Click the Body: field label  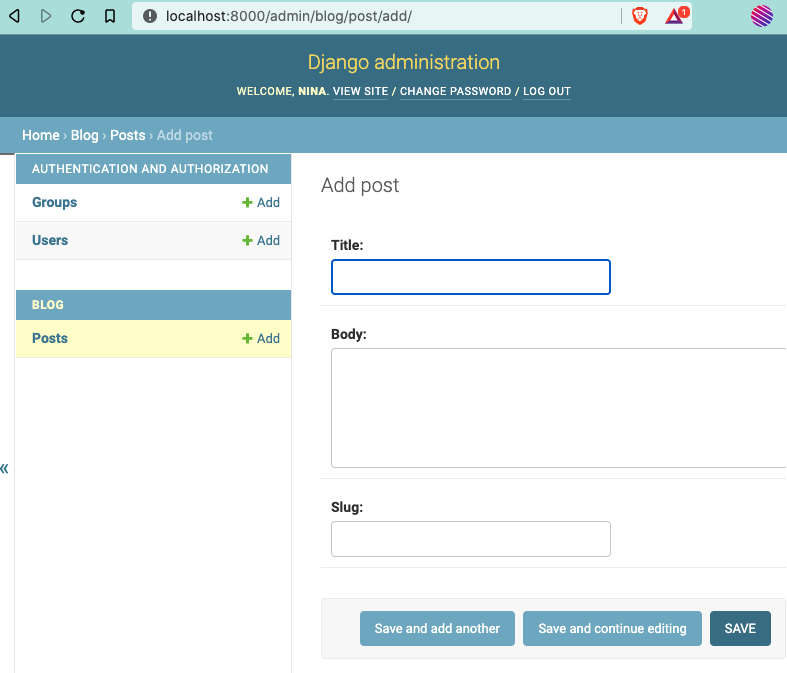click(x=349, y=334)
